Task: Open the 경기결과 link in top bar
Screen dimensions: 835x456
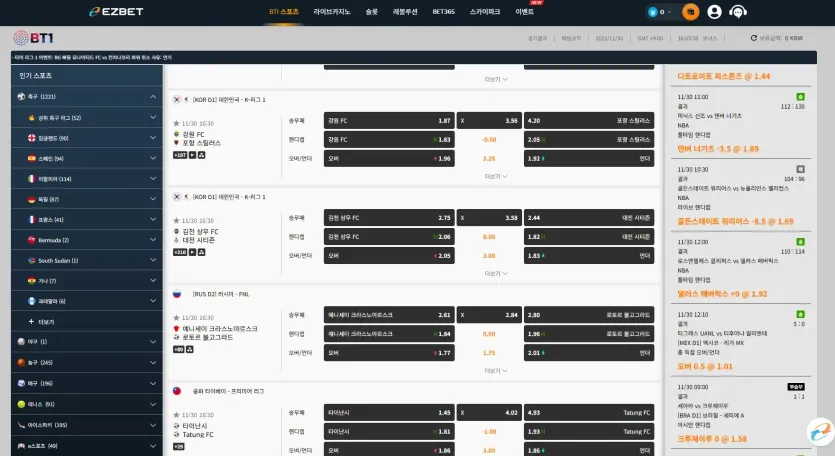Action: tap(537, 38)
